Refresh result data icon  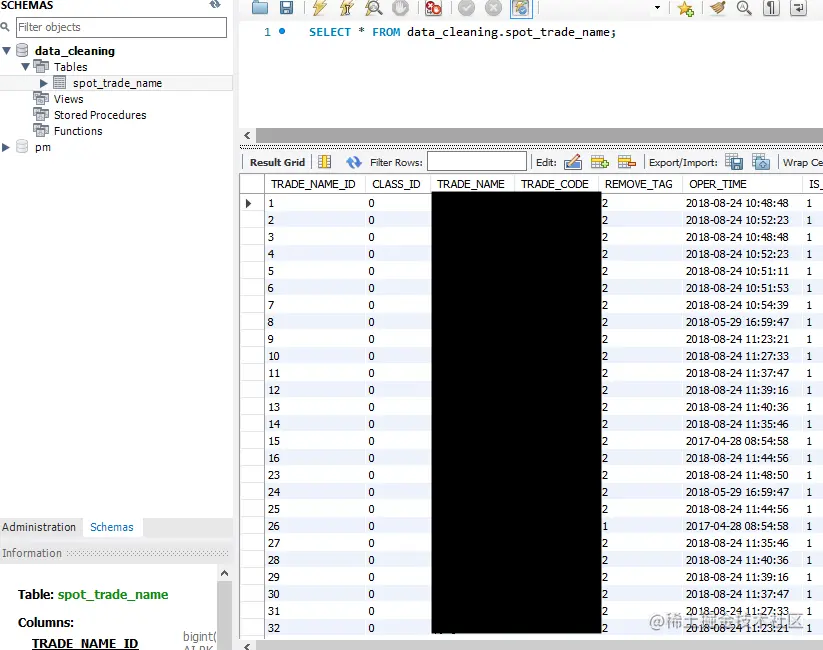tap(354, 162)
